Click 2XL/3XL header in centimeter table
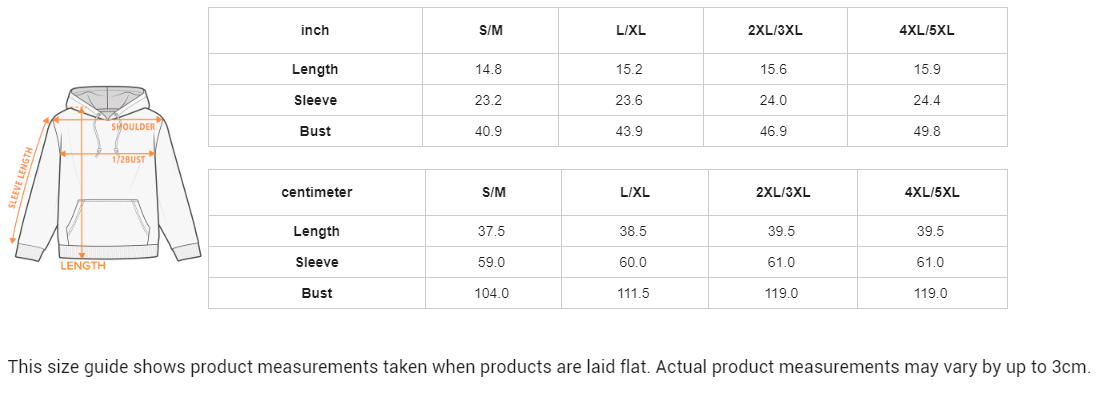This screenshot has height=394, width=1102. coord(783,192)
